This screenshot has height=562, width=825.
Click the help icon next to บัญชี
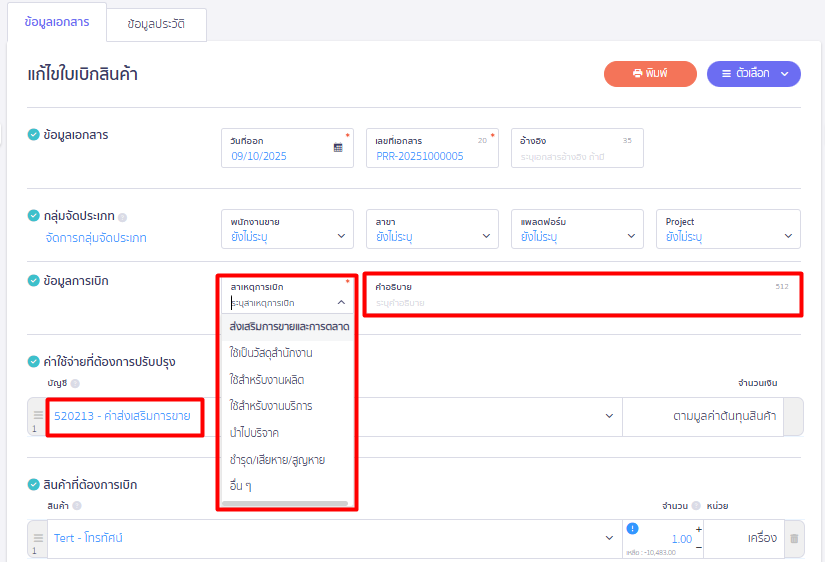75,383
